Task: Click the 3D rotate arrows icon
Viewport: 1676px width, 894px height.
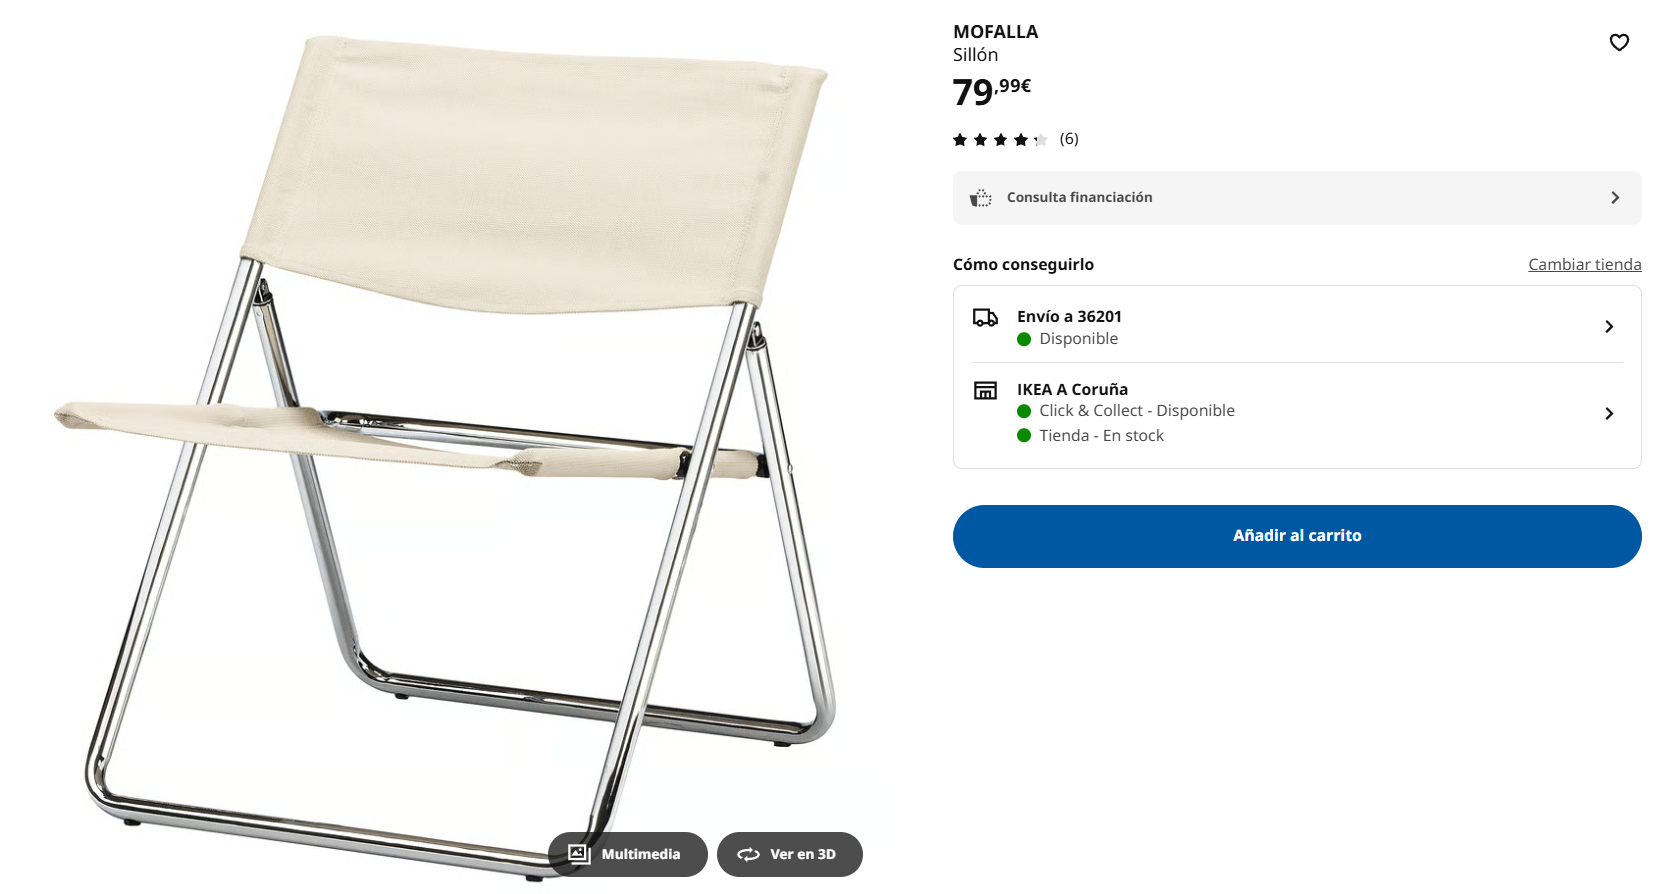Action: point(748,854)
